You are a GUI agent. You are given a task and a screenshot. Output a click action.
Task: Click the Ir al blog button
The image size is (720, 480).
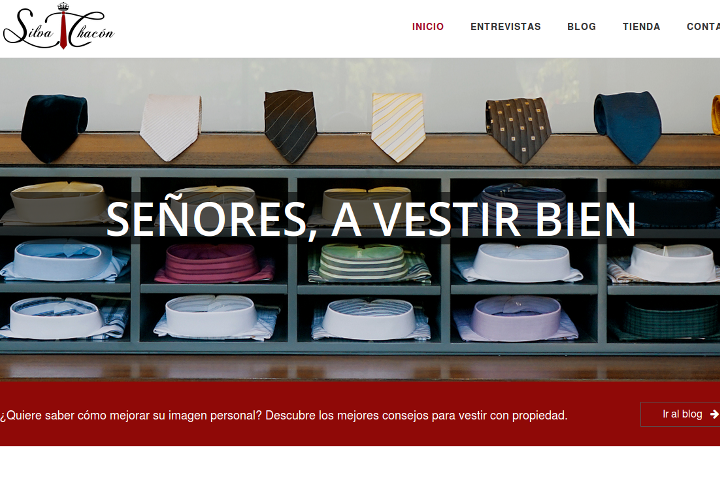click(680, 414)
